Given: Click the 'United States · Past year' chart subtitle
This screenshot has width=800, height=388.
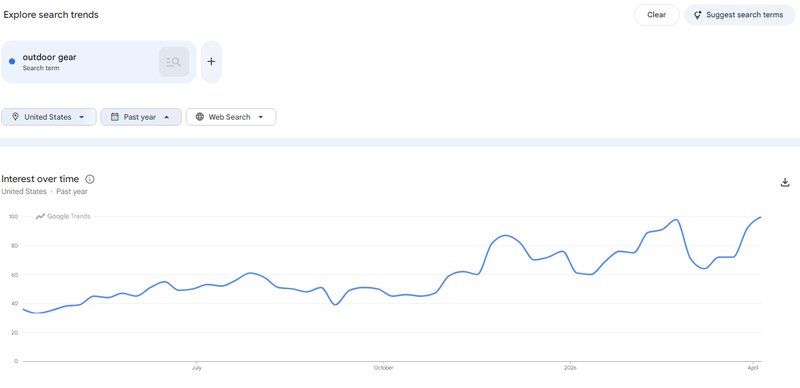Looking at the screenshot, I should [x=44, y=191].
